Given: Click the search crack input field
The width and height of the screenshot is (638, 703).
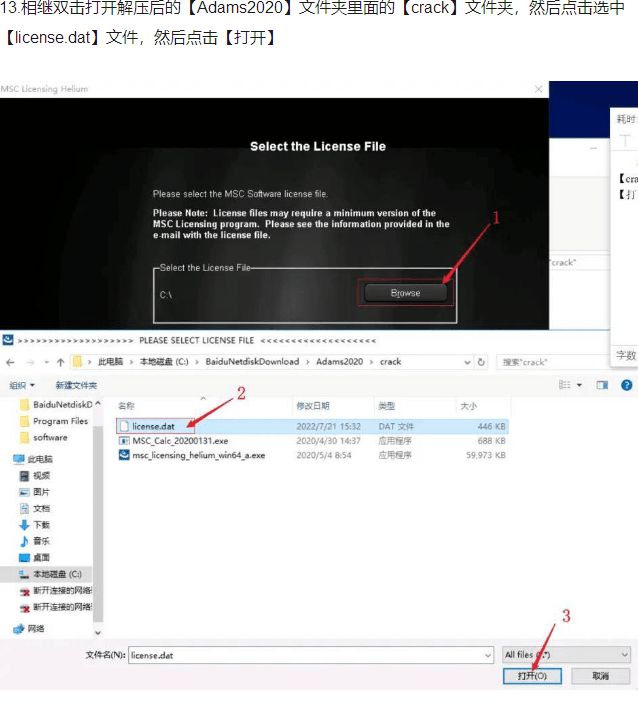Looking at the screenshot, I should click(552, 362).
